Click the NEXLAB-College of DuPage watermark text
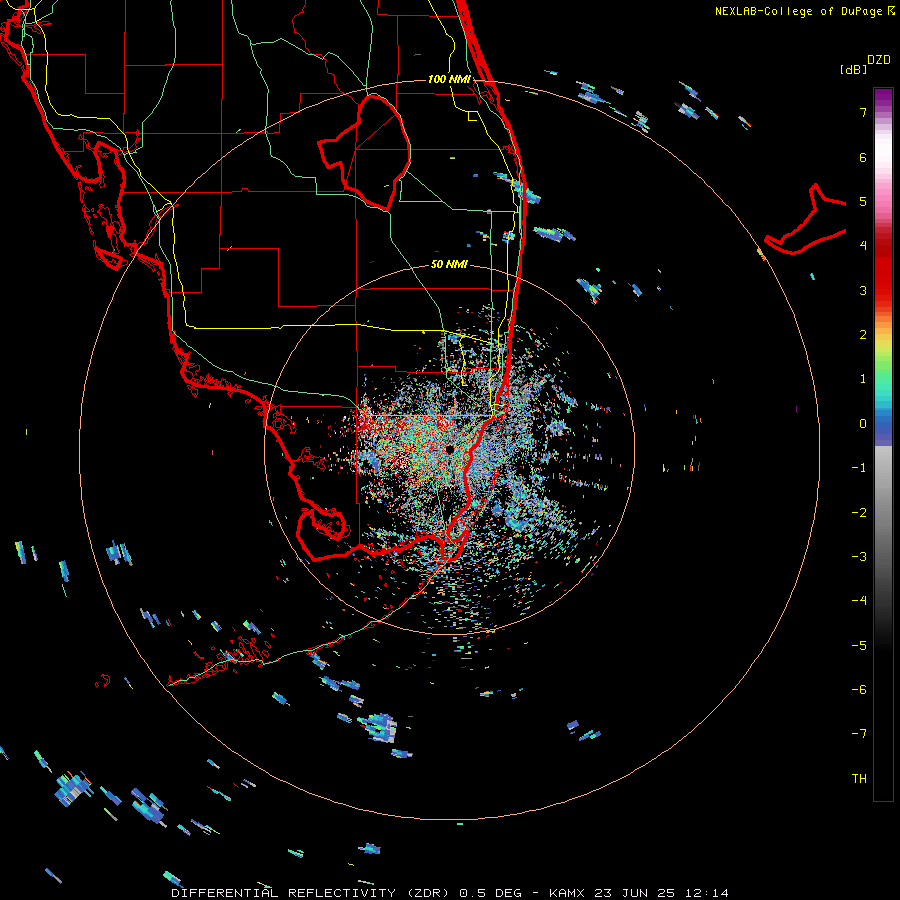The width and height of the screenshot is (900, 900). pyautogui.click(x=805, y=11)
